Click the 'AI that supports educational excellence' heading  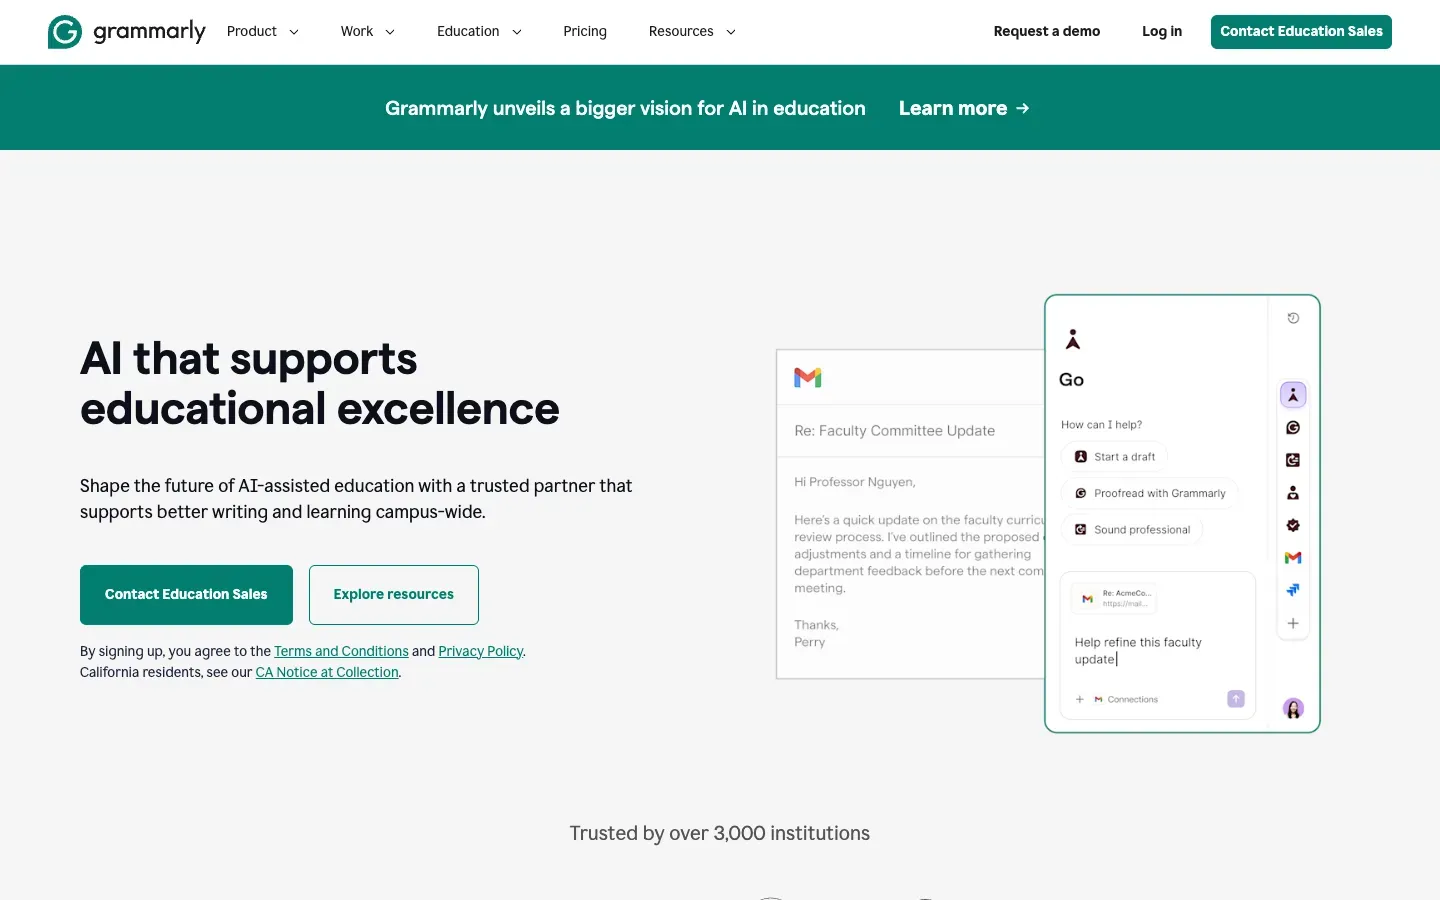320,384
